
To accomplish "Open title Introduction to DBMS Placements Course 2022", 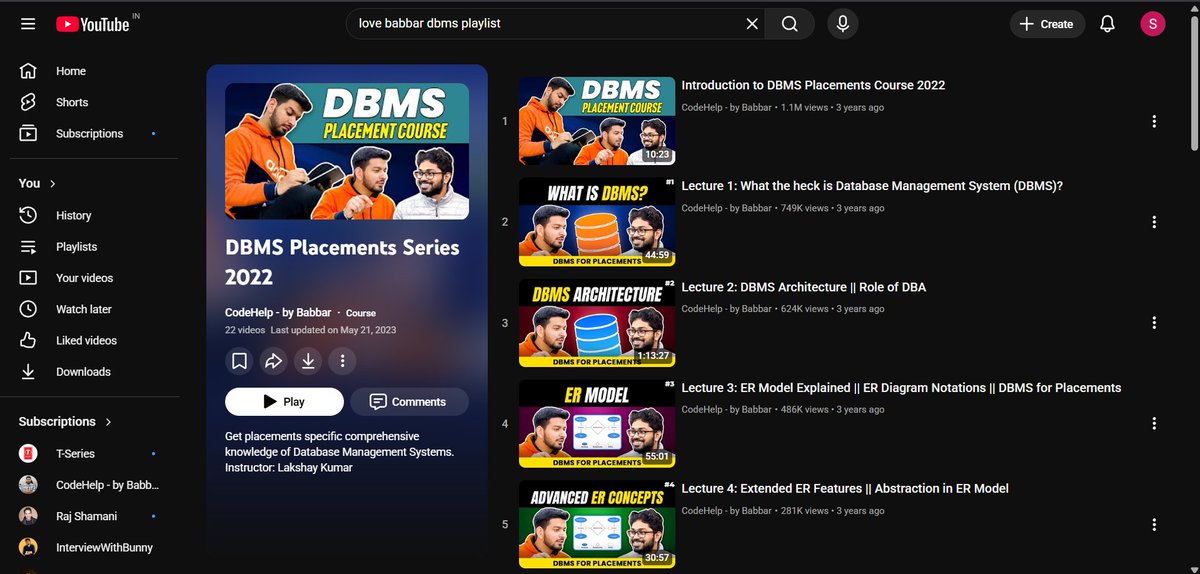I will tap(813, 86).
